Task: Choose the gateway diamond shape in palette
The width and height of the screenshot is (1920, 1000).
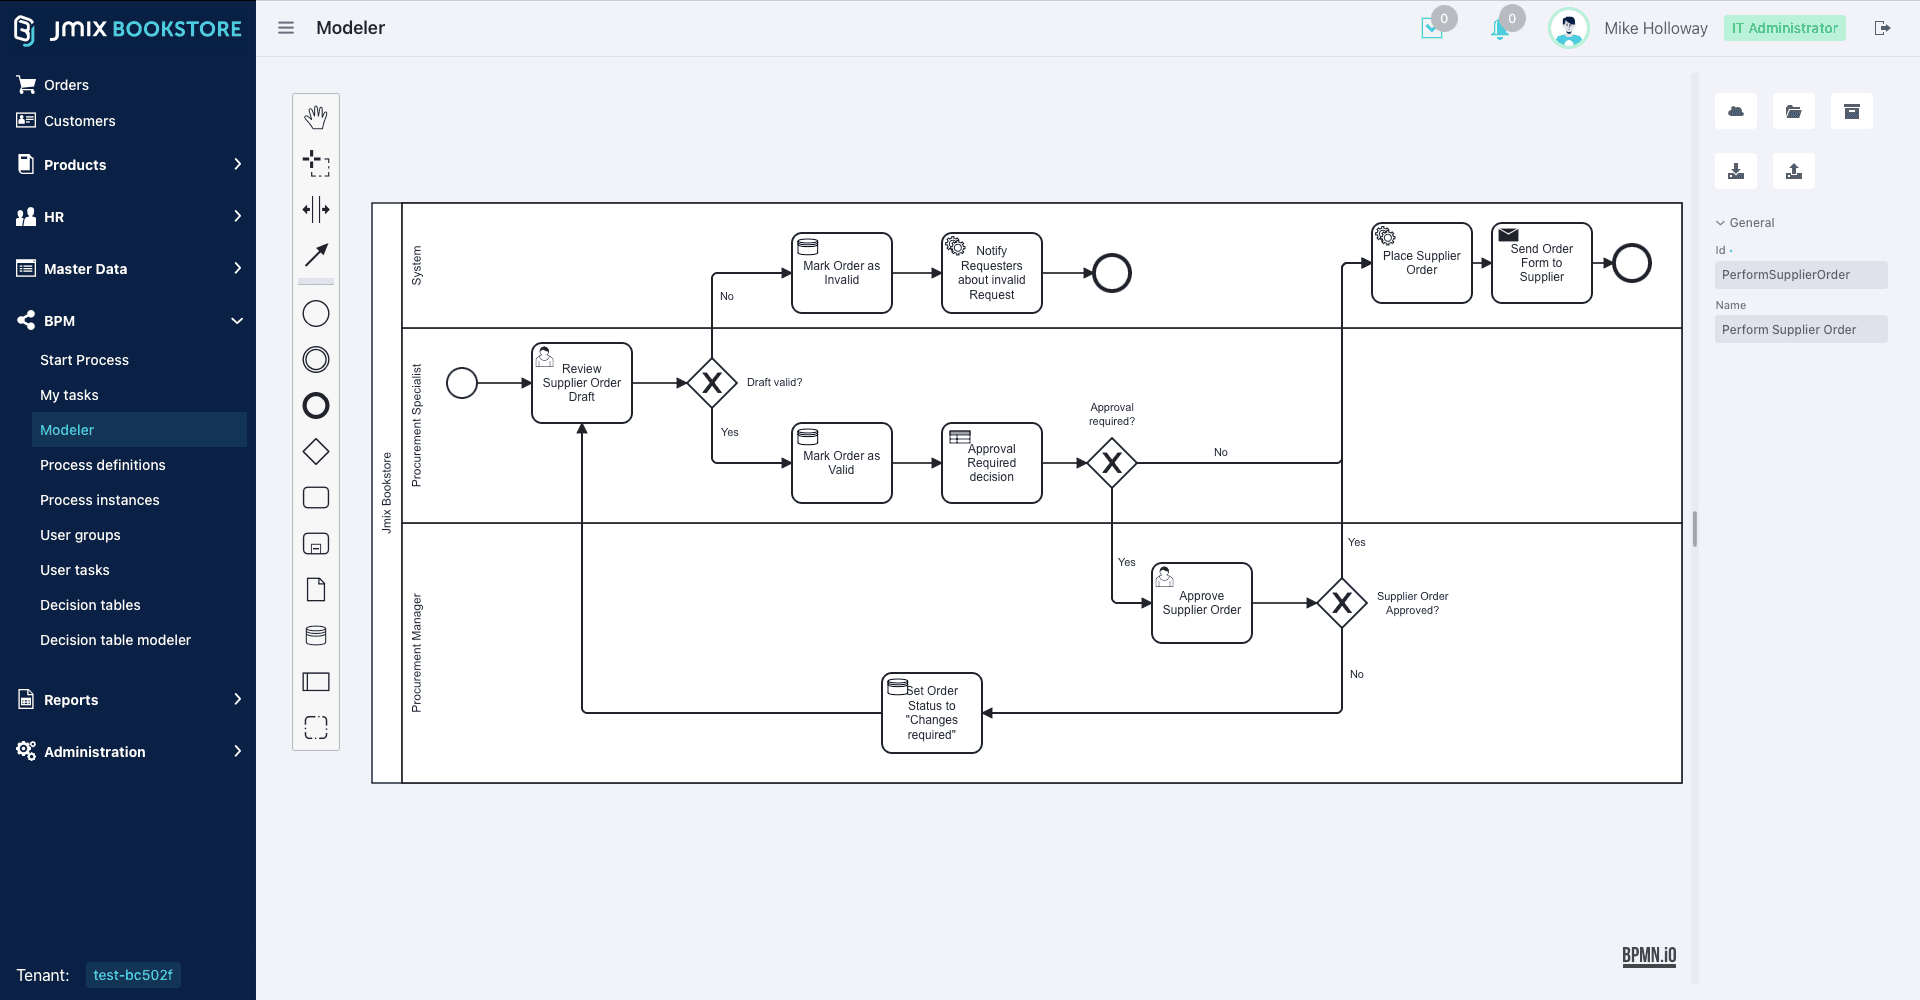Action: (x=316, y=452)
